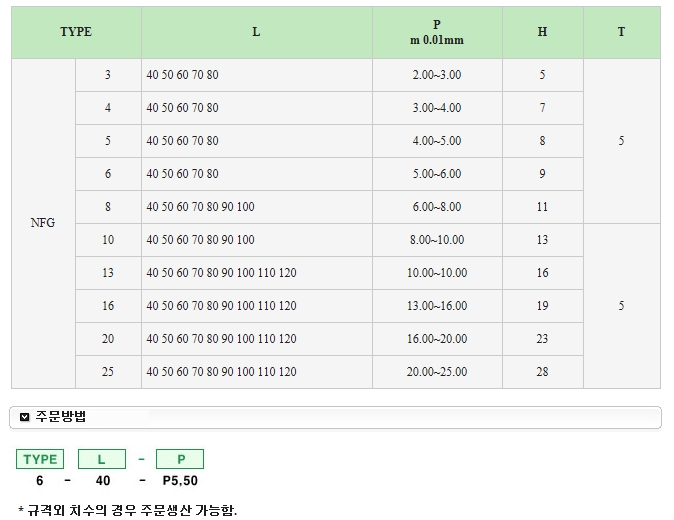Viewport: 674px width, 520px height.
Task: Click H value 28 in last row
Action: 542,372
